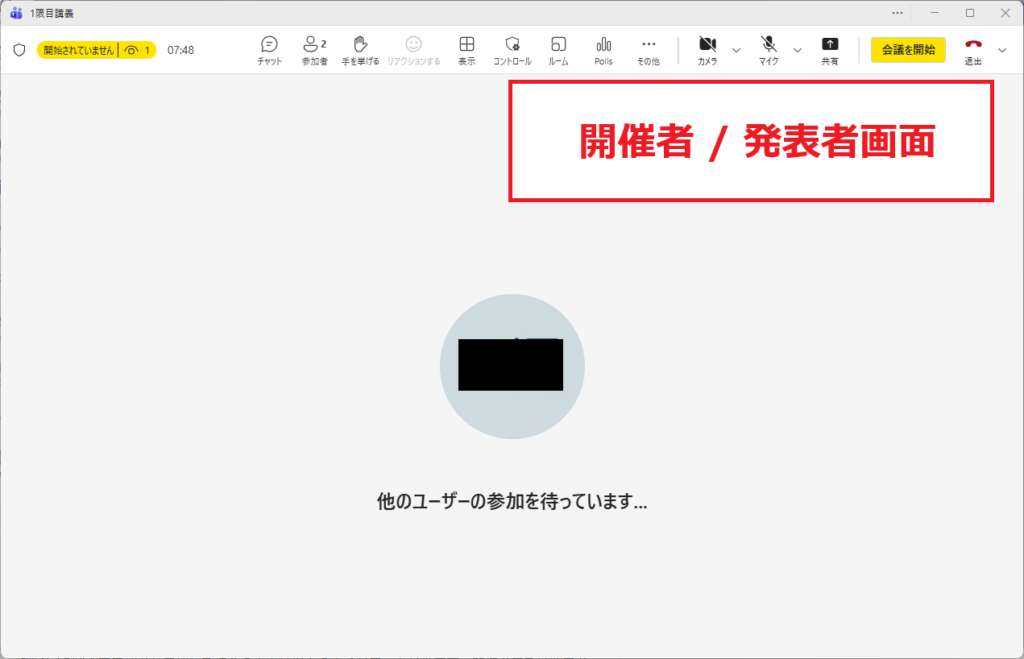
Task: Show the 参加者 (Participants) list
Action: [x=314, y=49]
